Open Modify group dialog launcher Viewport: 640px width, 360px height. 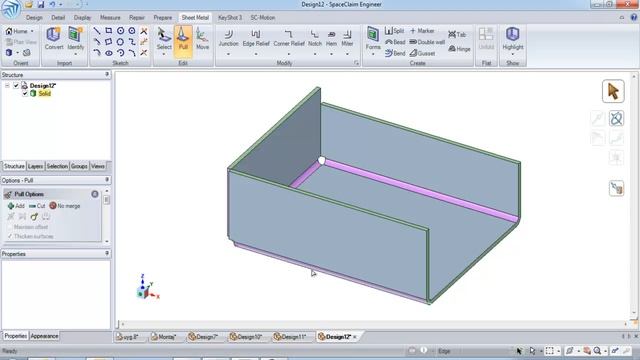click(x=356, y=63)
